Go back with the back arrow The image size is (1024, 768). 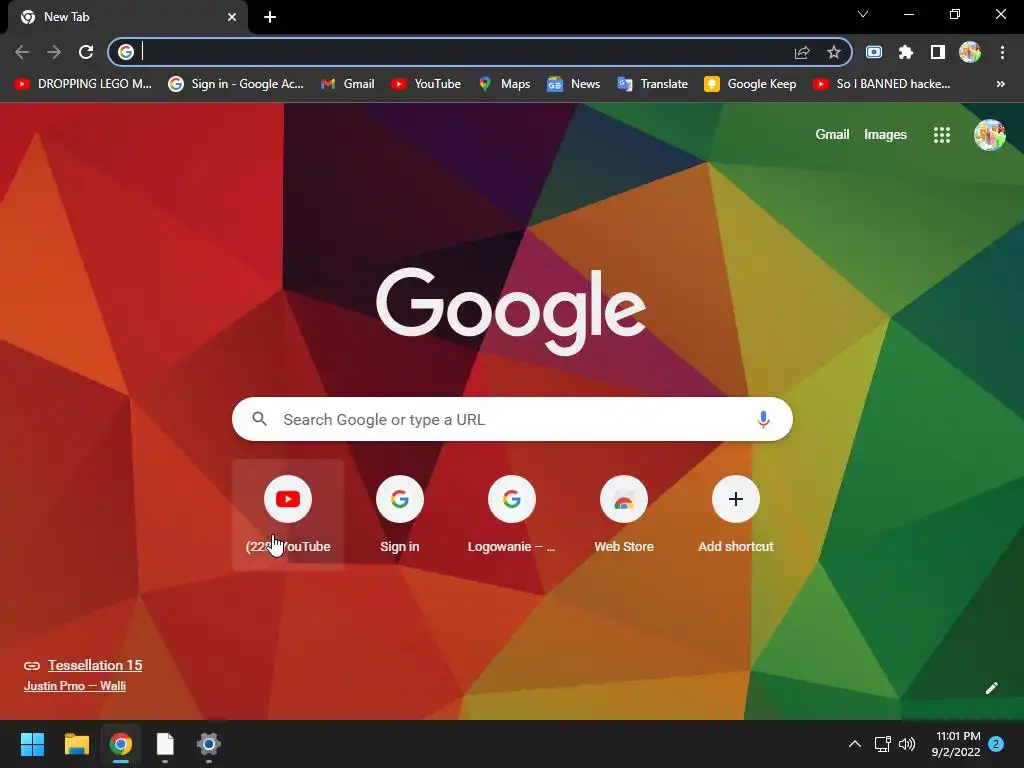(22, 52)
